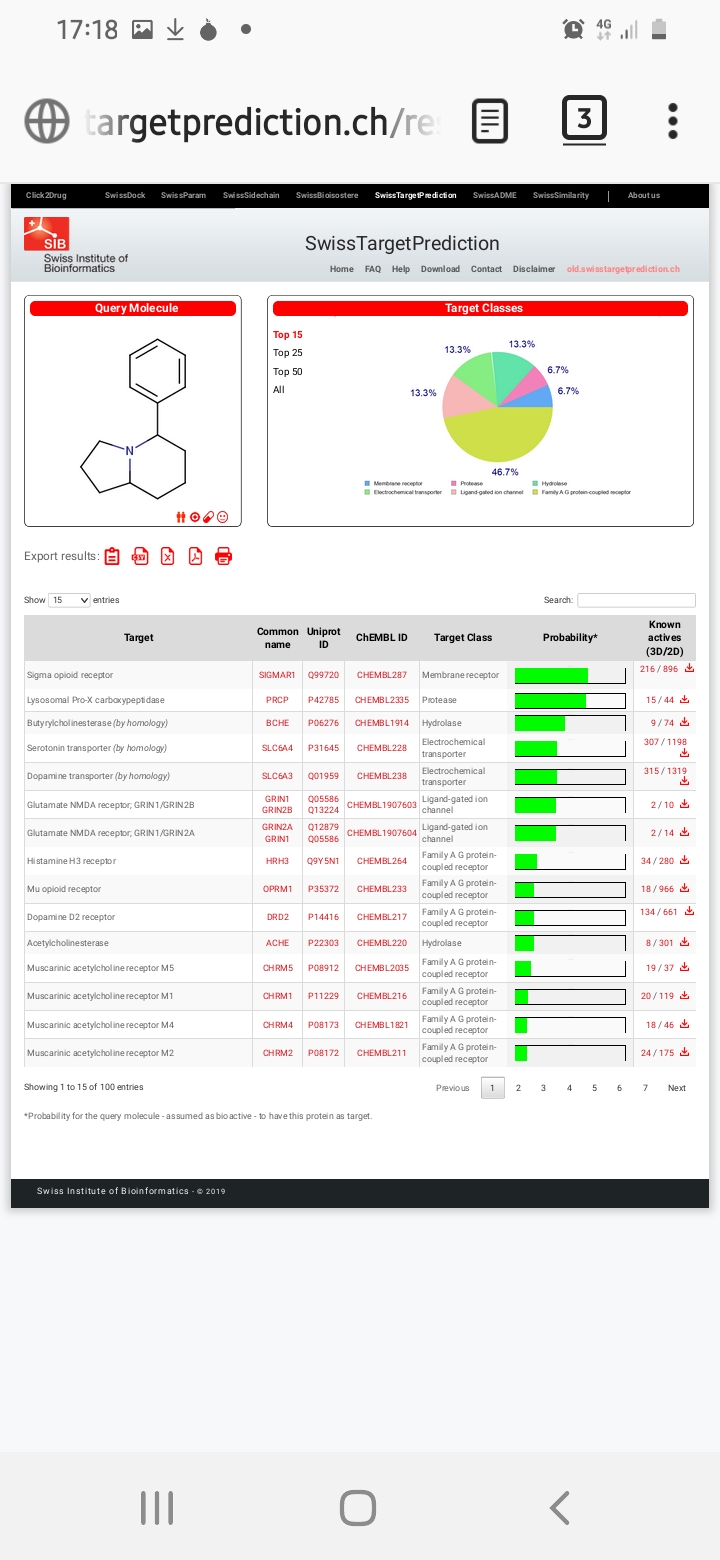Open SwissParam in top navigation bar
The image size is (720, 1560).
point(183,196)
